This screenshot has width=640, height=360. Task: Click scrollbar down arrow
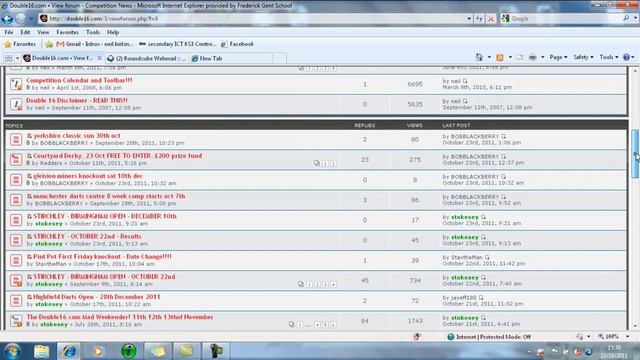635,326
